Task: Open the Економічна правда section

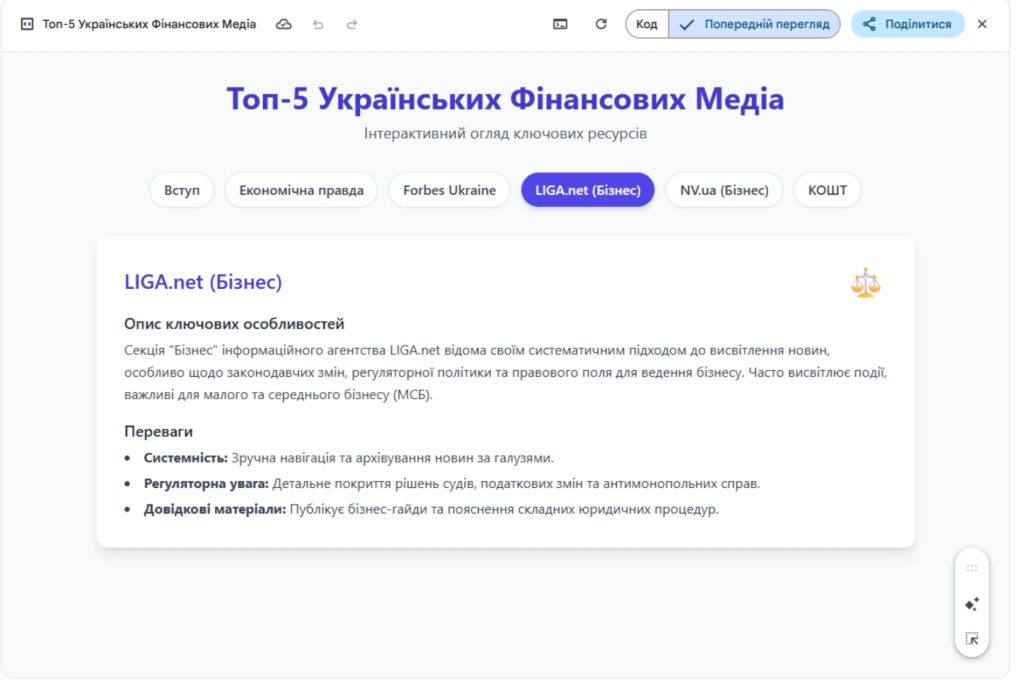Action: click(x=302, y=189)
